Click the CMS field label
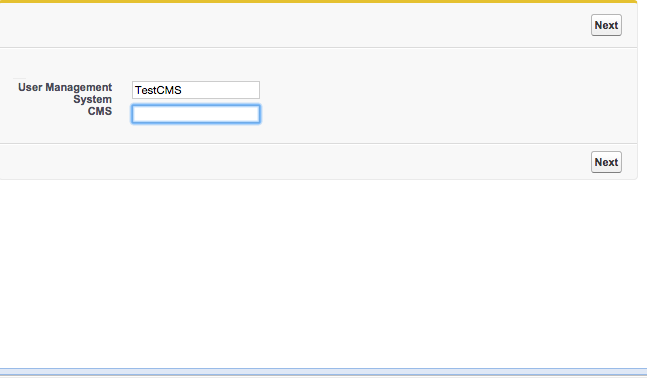Image resolution: width=647 pixels, height=378 pixels. [x=100, y=111]
